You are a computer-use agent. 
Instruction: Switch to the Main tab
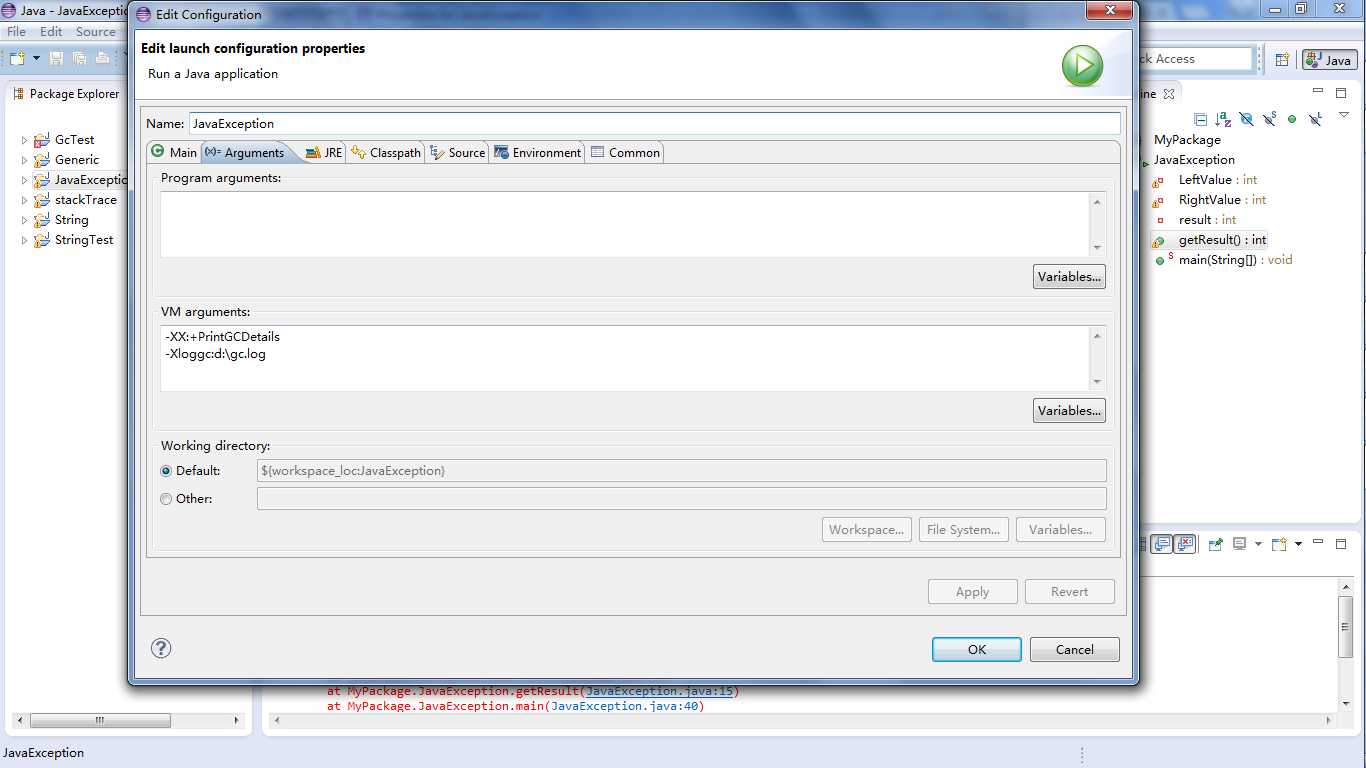click(x=174, y=152)
